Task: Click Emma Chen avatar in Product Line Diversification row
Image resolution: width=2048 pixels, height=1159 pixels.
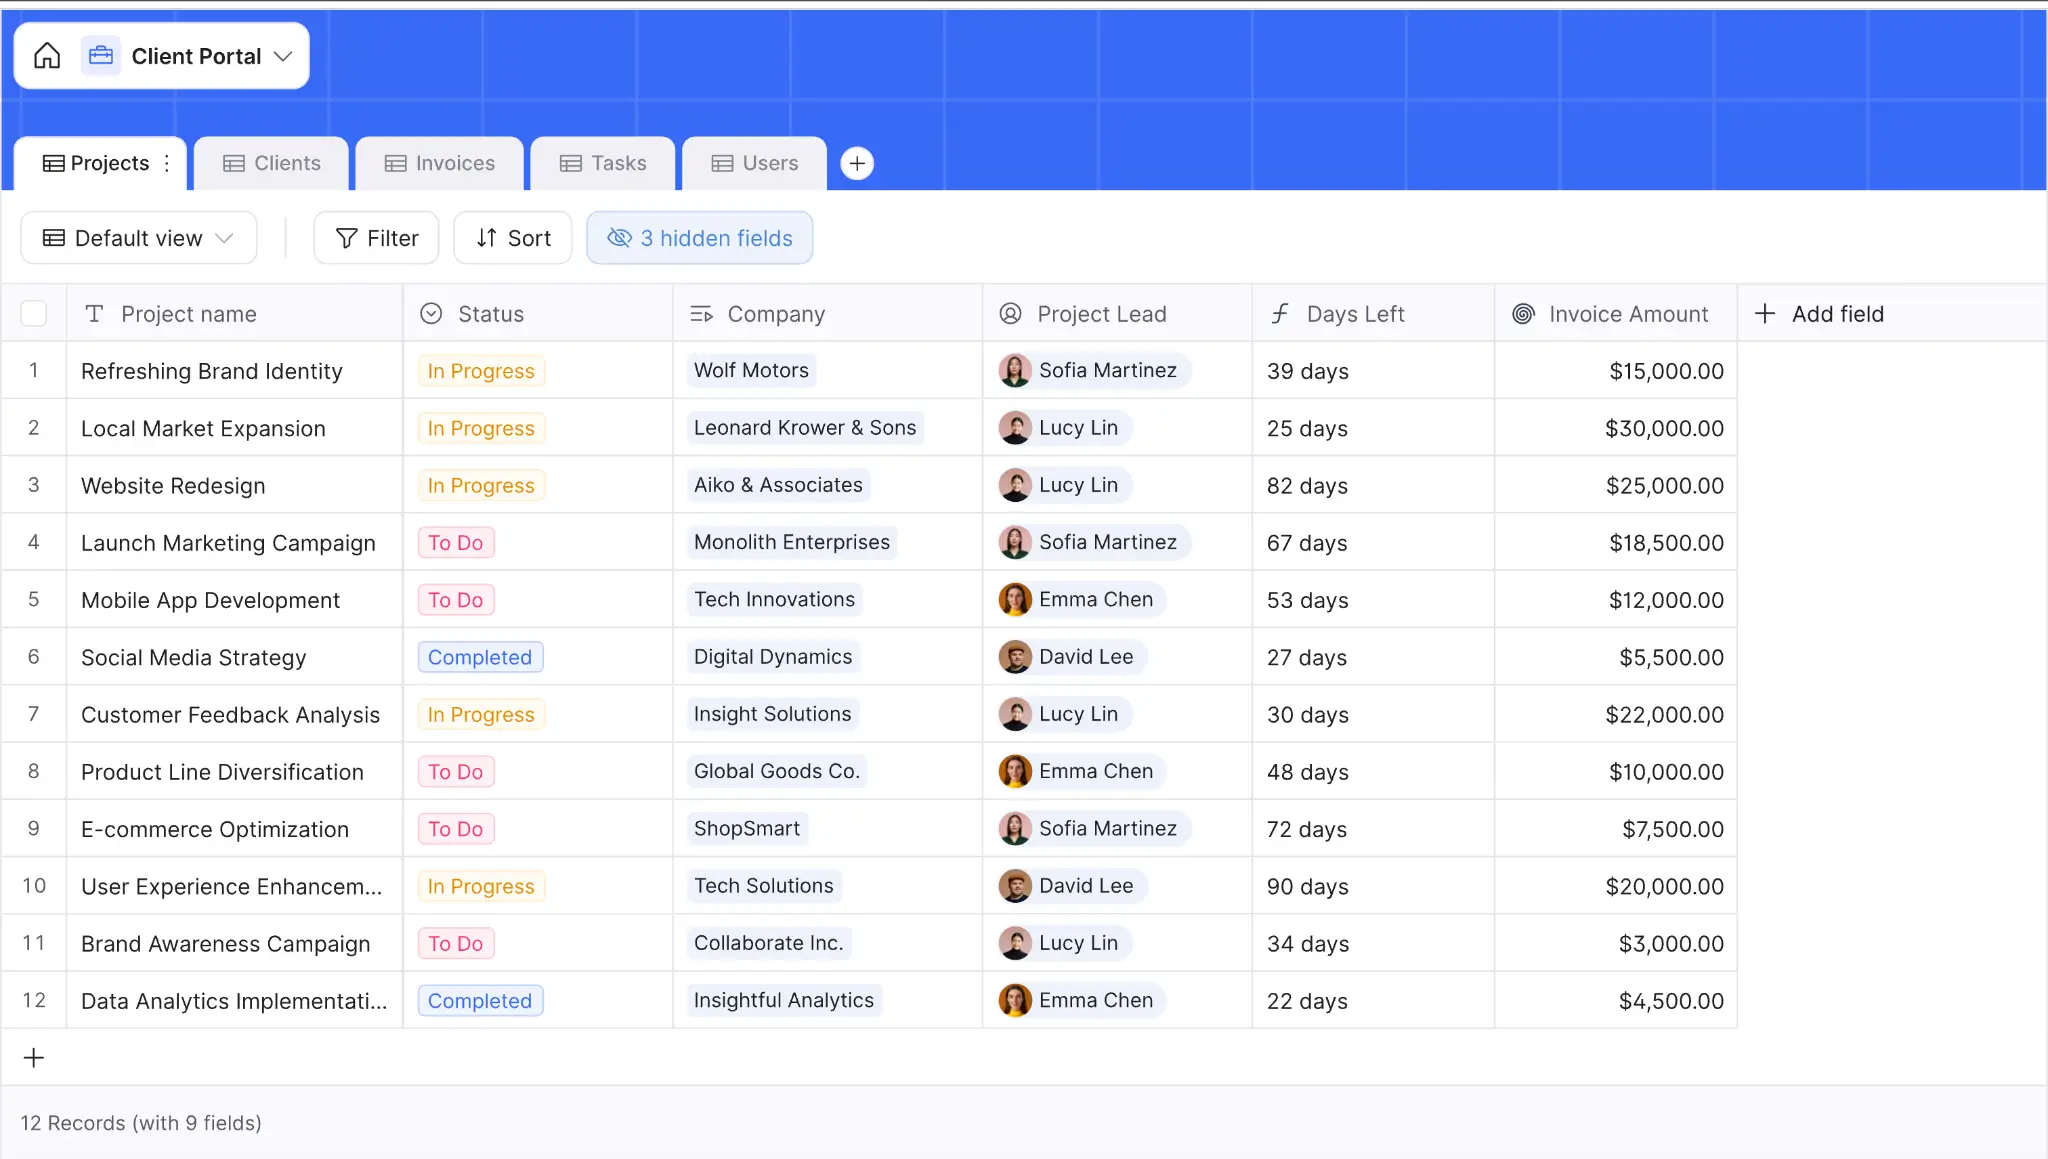Action: click(1015, 771)
